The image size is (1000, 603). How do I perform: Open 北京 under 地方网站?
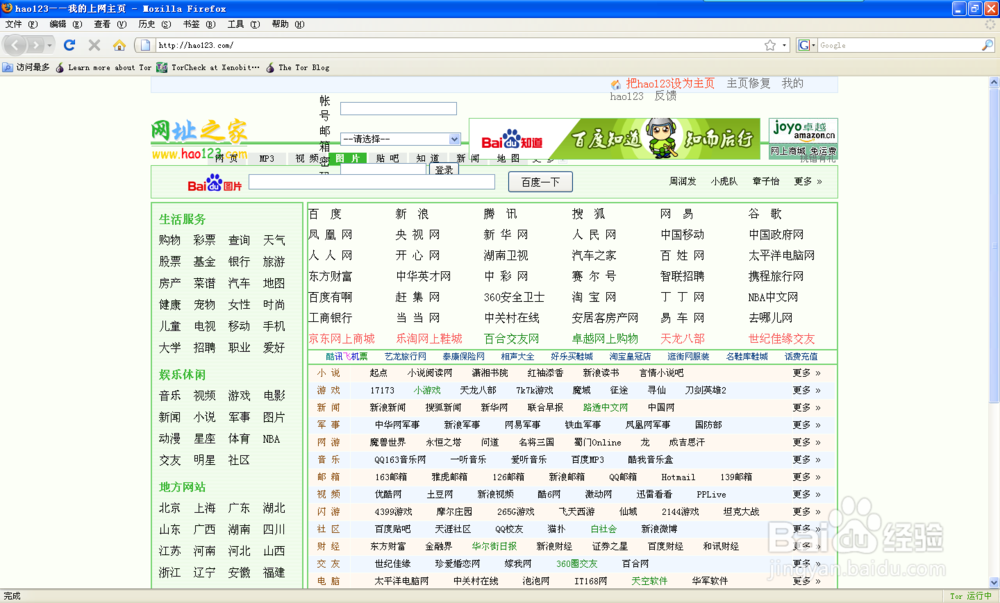tap(170, 508)
